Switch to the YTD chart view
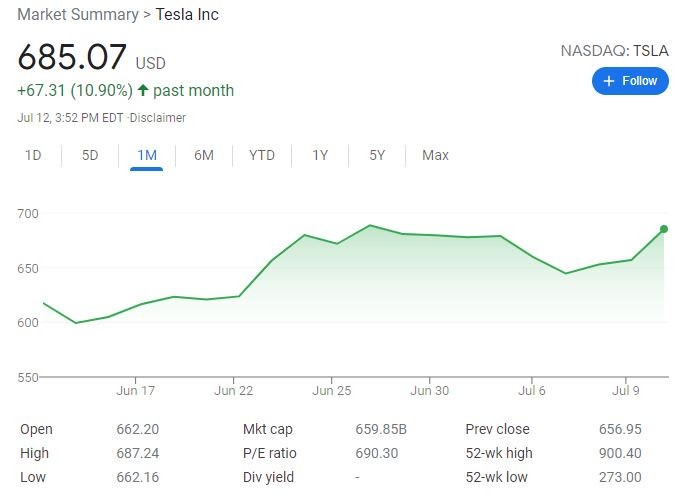 (x=262, y=155)
